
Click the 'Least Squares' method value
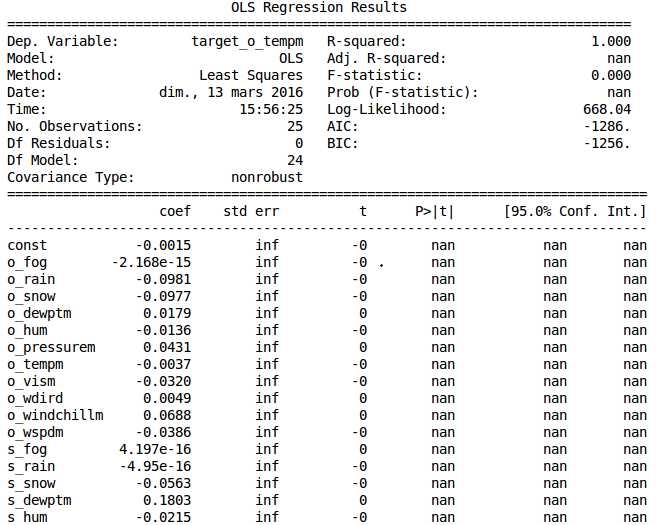tap(251, 76)
